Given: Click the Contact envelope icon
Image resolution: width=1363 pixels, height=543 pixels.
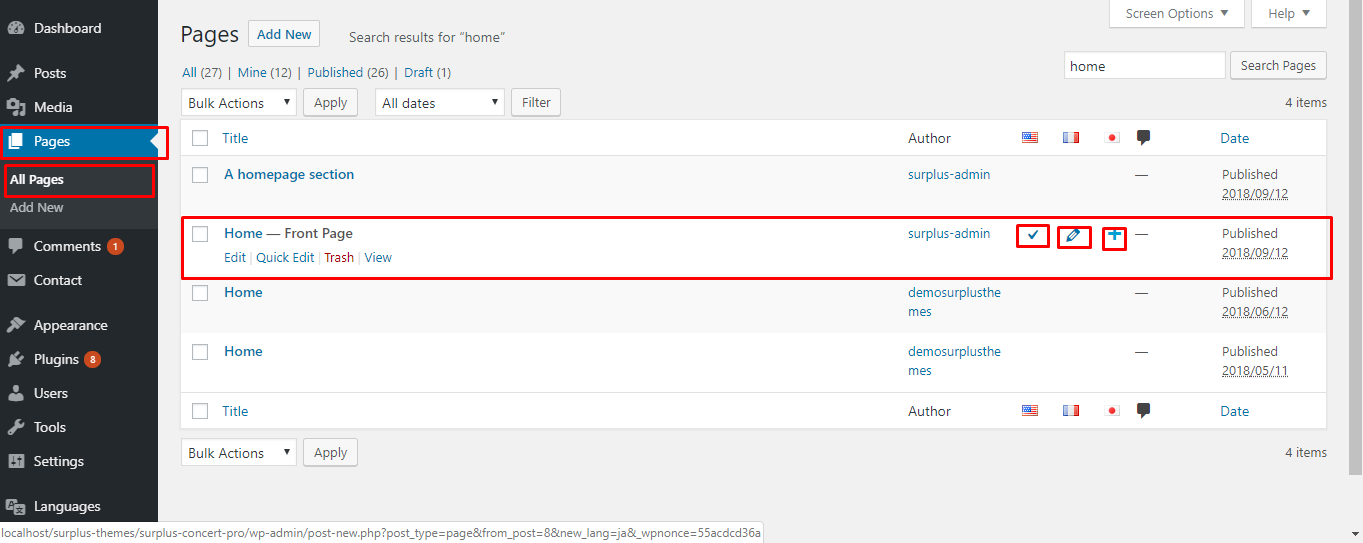Looking at the screenshot, I should point(16,280).
